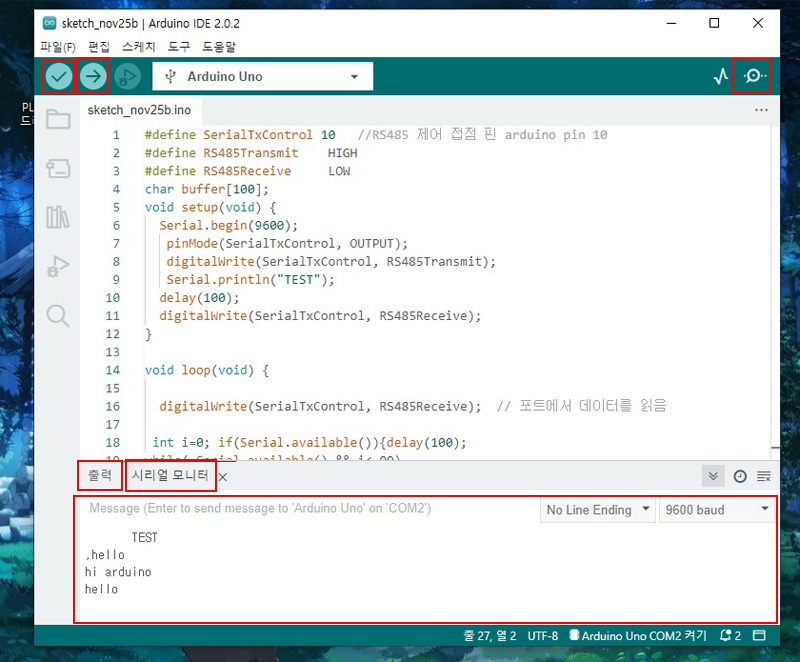Start the debugger from the toolbar
Image resolution: width=800 pixels, height=662 pixels.
coord(127,77)
